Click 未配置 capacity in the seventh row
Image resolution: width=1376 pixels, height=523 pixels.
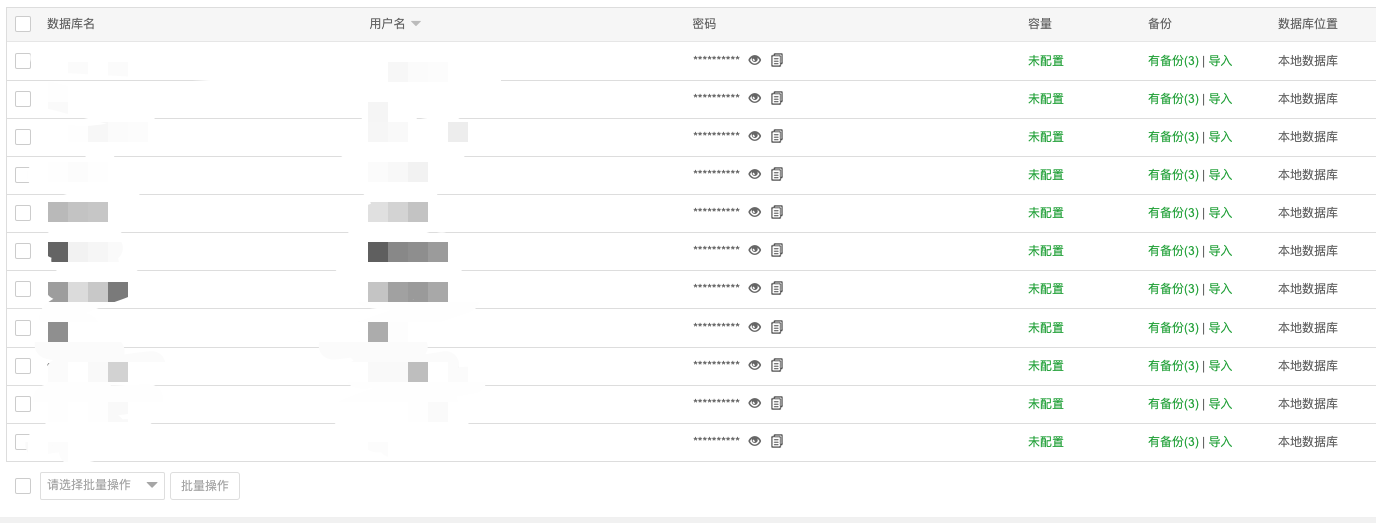click(1046, 289)
